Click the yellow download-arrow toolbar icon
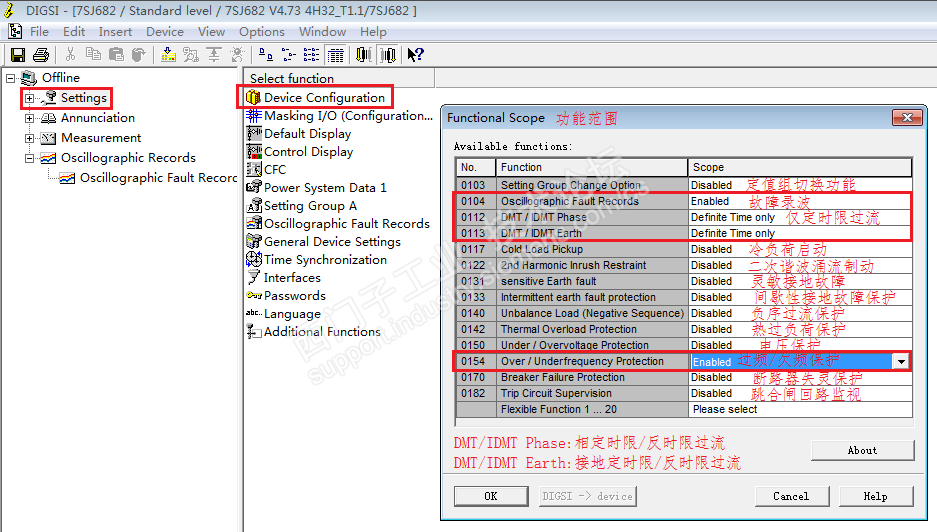This screenshot has width=937, height=532. pyautogui.click(x=169, y=55)
